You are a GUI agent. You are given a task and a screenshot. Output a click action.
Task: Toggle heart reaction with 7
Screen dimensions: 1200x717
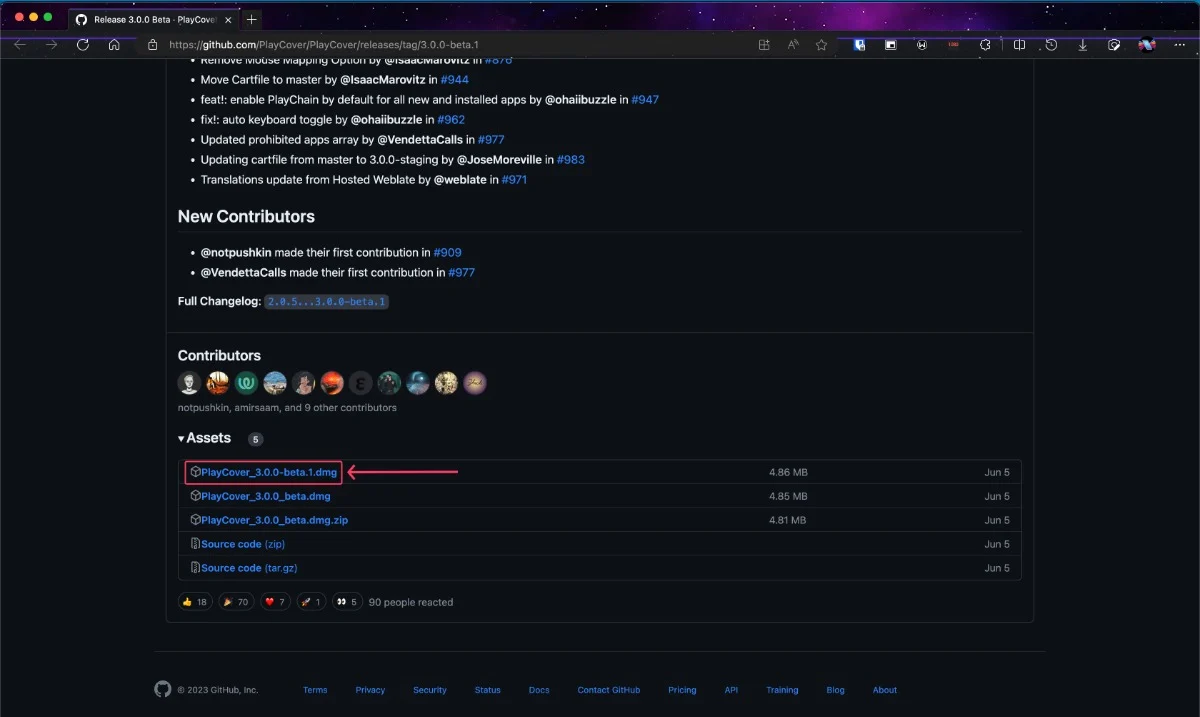point(276,602)
